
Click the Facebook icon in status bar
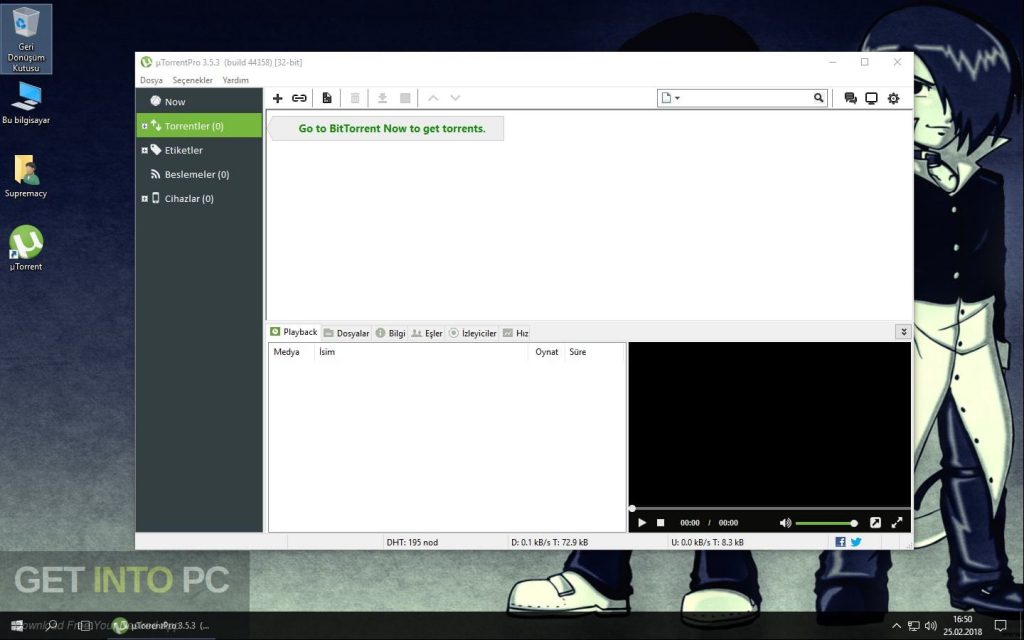point(840,542)
